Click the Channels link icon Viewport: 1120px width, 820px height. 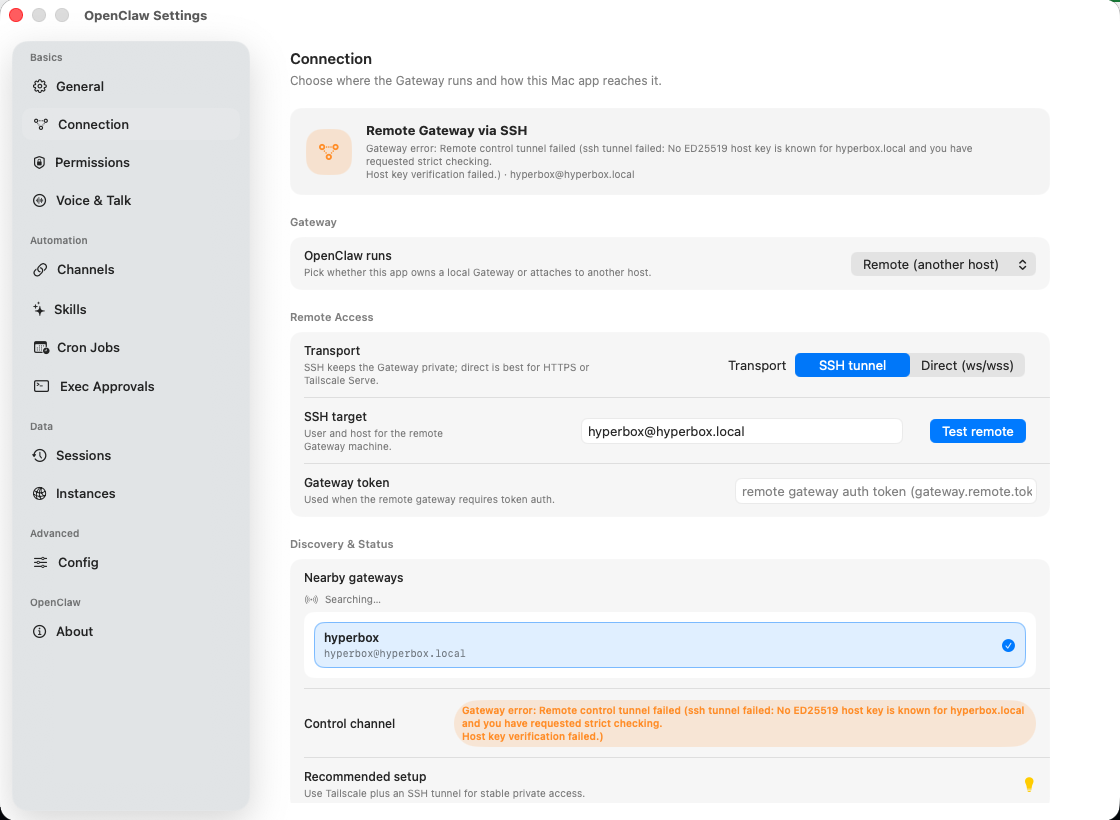[40, 270]
